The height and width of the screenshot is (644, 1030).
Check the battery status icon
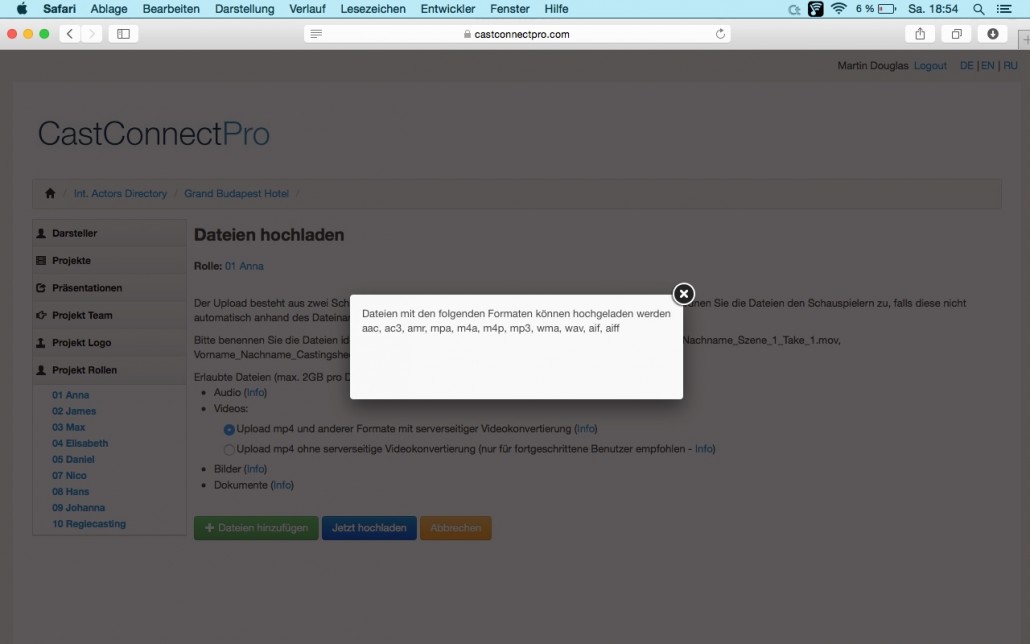887,9
